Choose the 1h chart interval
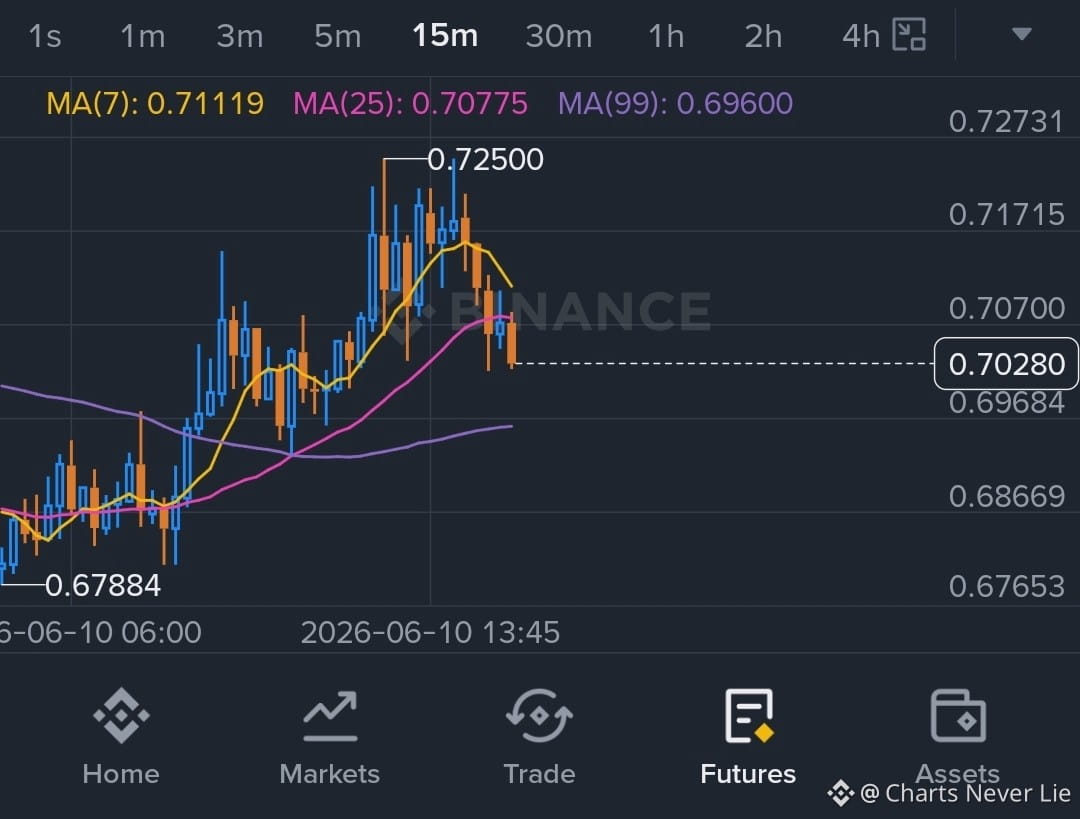The width and height of the screenshot is (1080, 819). pyautogui.click(x=666, y=36)
